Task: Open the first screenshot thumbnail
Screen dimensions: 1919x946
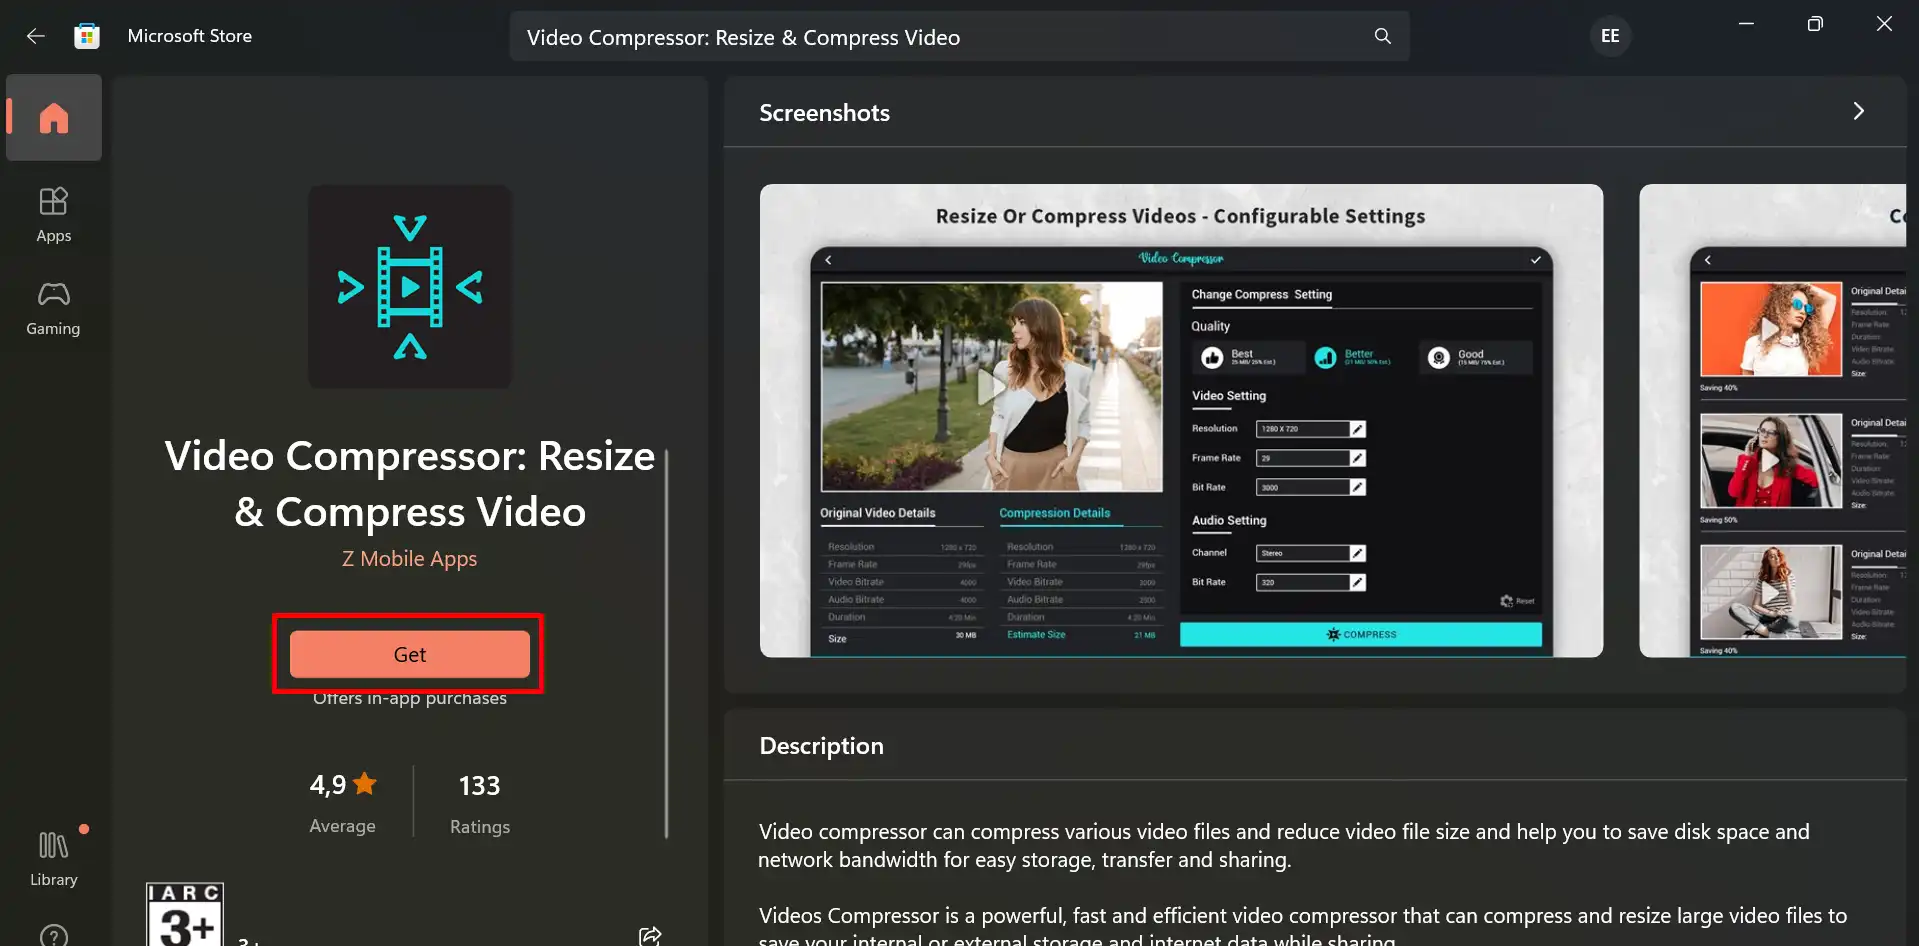Action: [x=1181, y=420]
